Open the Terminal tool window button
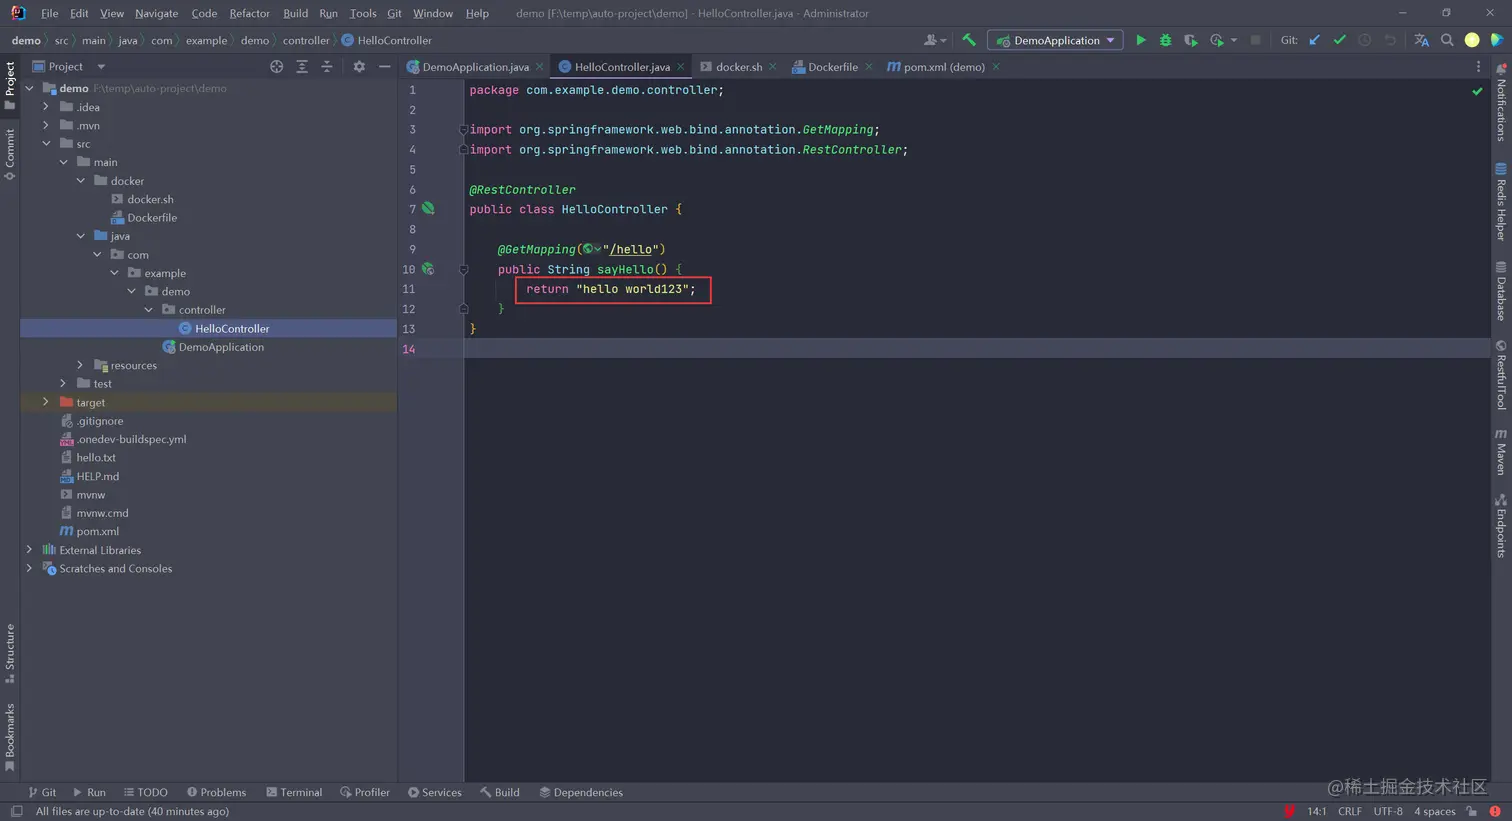 pyautogui.click(x=294, y=792)
